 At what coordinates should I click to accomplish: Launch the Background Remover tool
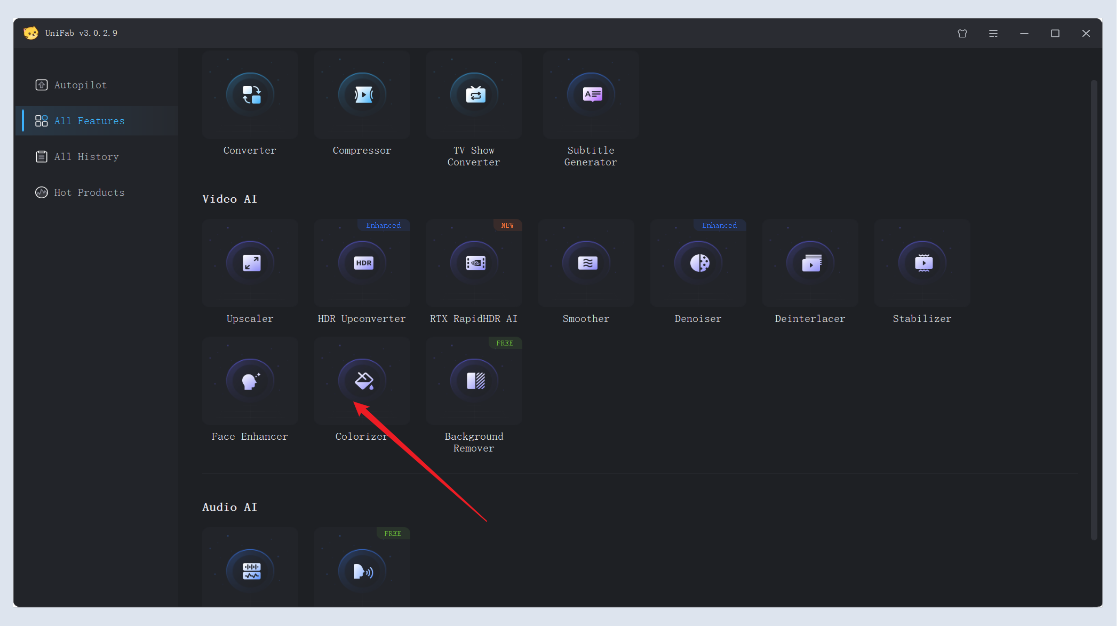click(x=474, y=381)
